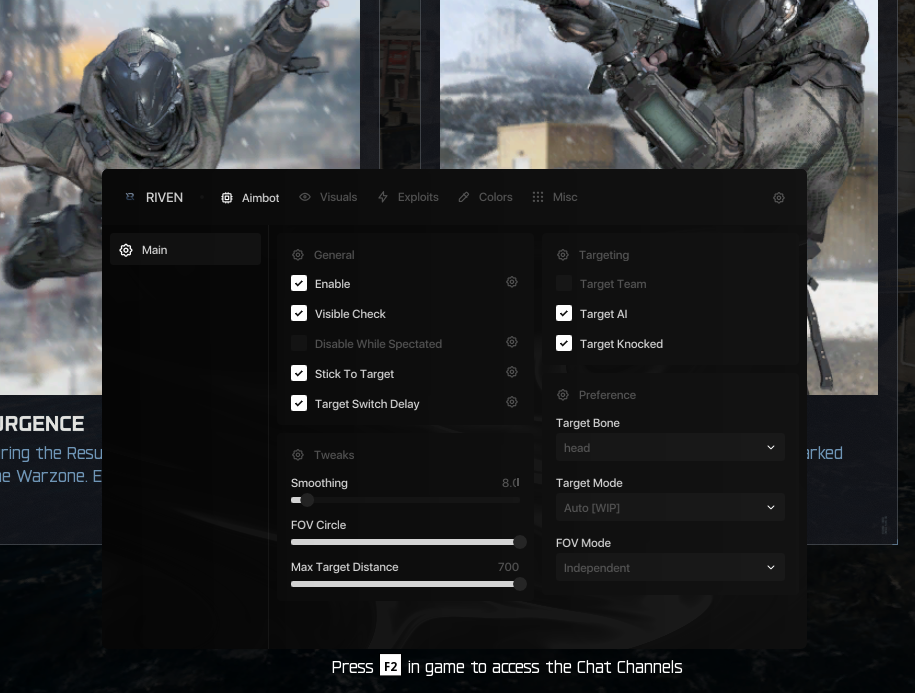Open the FOV Mode dropdown showing Independent
915x693 pixels.
(670, 568)
